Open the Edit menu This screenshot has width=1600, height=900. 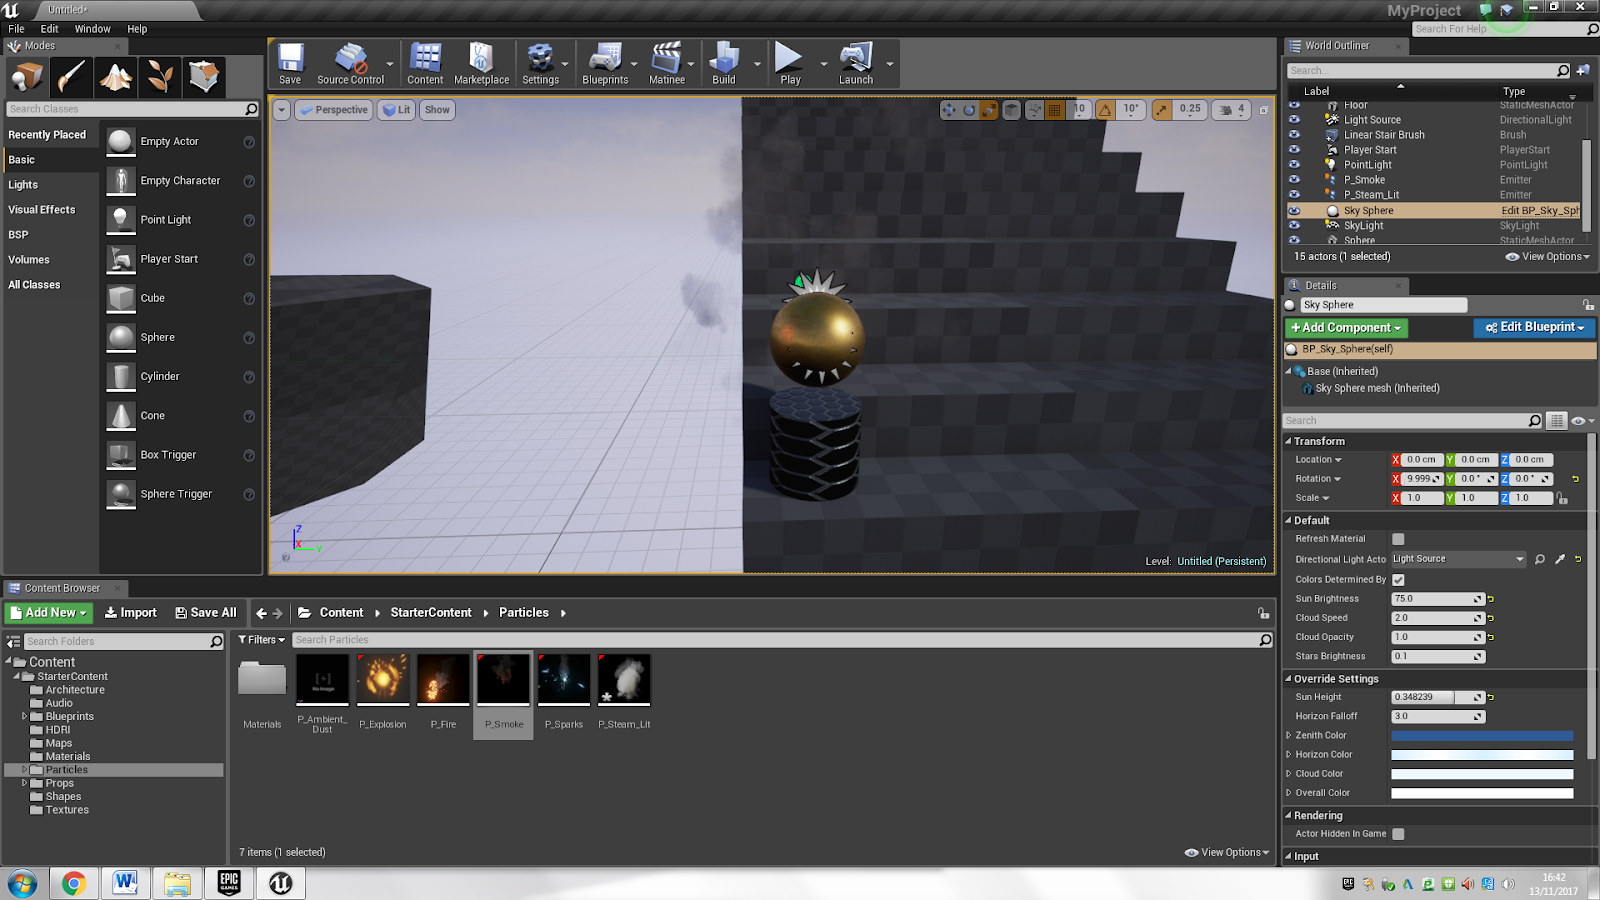(49, 29)
